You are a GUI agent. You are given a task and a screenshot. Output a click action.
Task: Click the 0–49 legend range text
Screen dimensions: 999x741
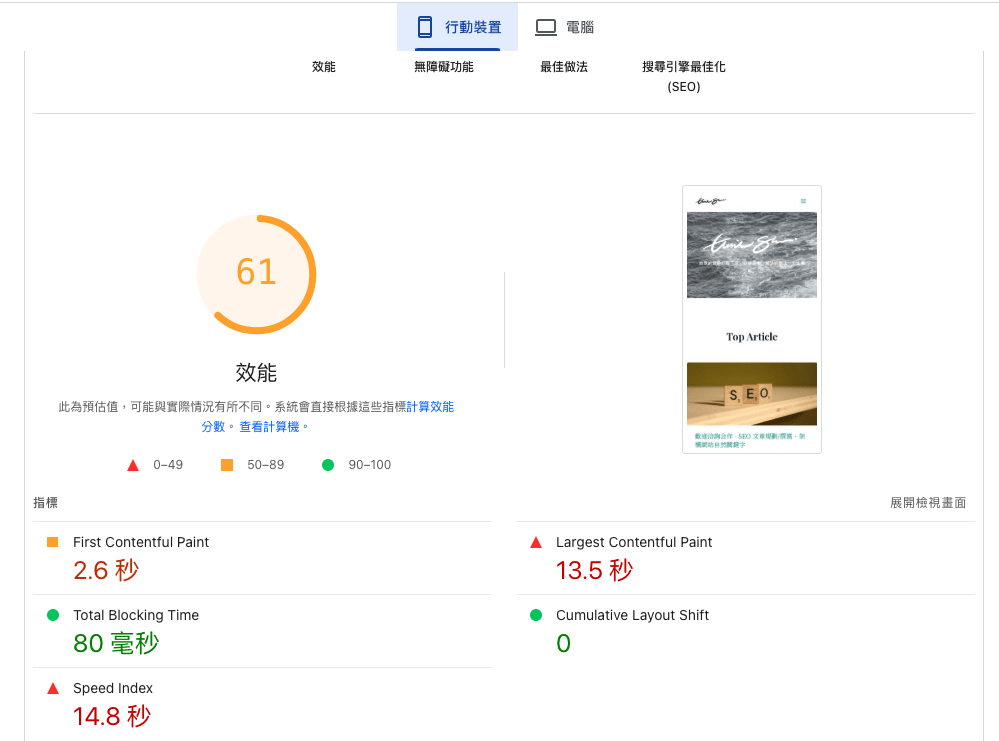coord(168,465)
